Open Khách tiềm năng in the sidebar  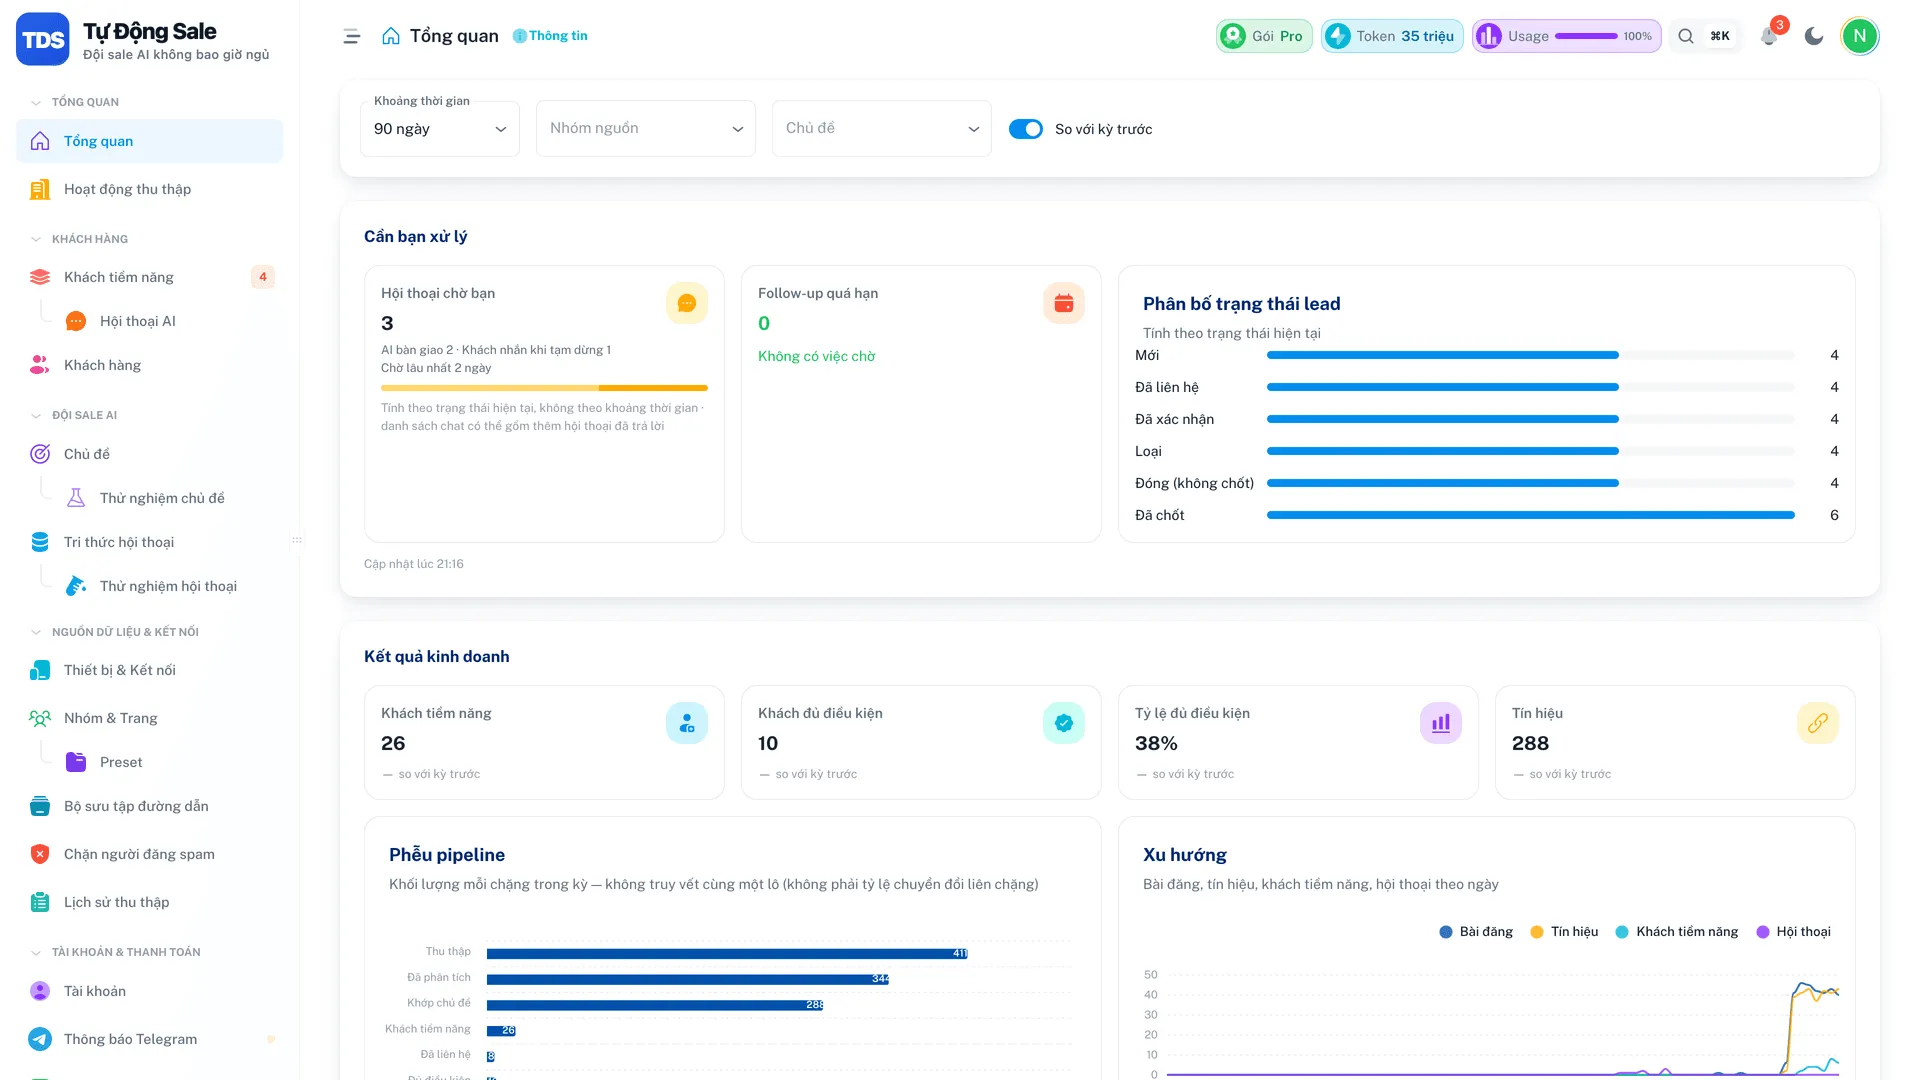[x=150, y=277]
